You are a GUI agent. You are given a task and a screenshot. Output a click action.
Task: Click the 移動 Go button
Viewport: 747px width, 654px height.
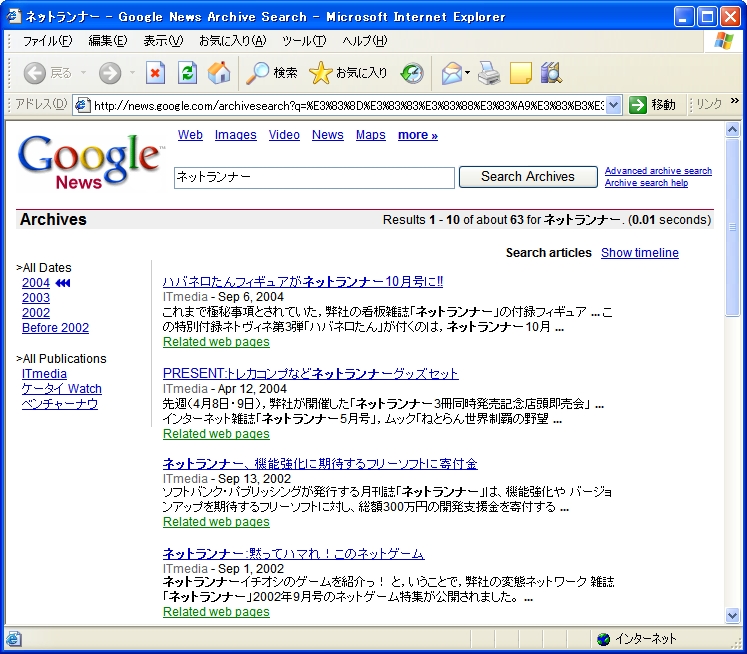click(653, 104)
